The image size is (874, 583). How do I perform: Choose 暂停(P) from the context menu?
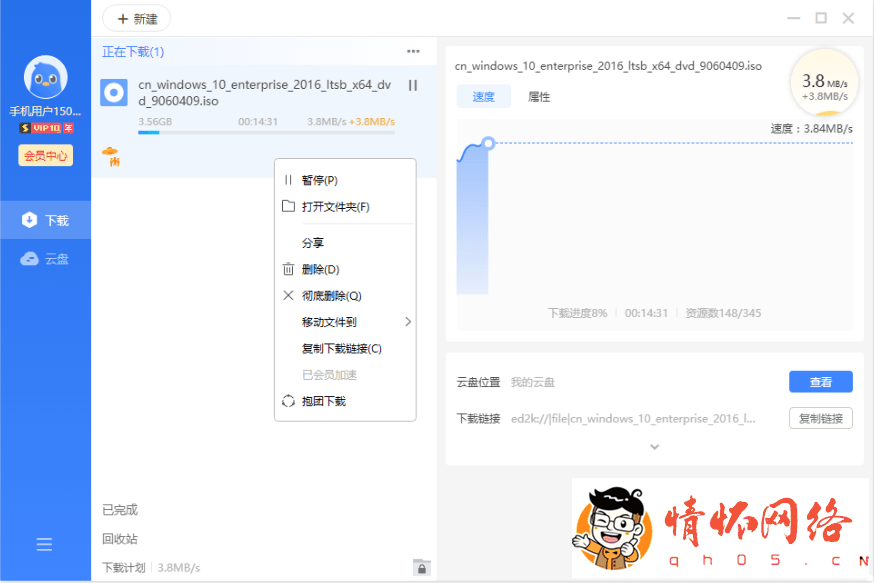pos(345,180)
